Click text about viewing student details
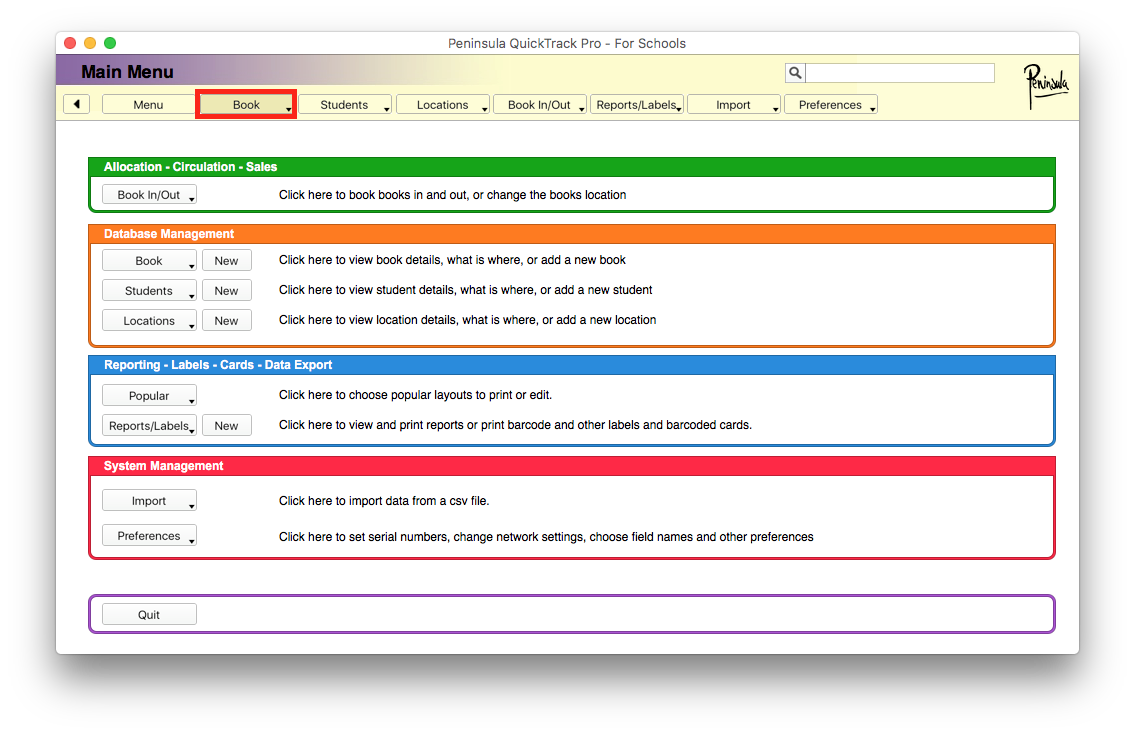 tap(465, 290)
